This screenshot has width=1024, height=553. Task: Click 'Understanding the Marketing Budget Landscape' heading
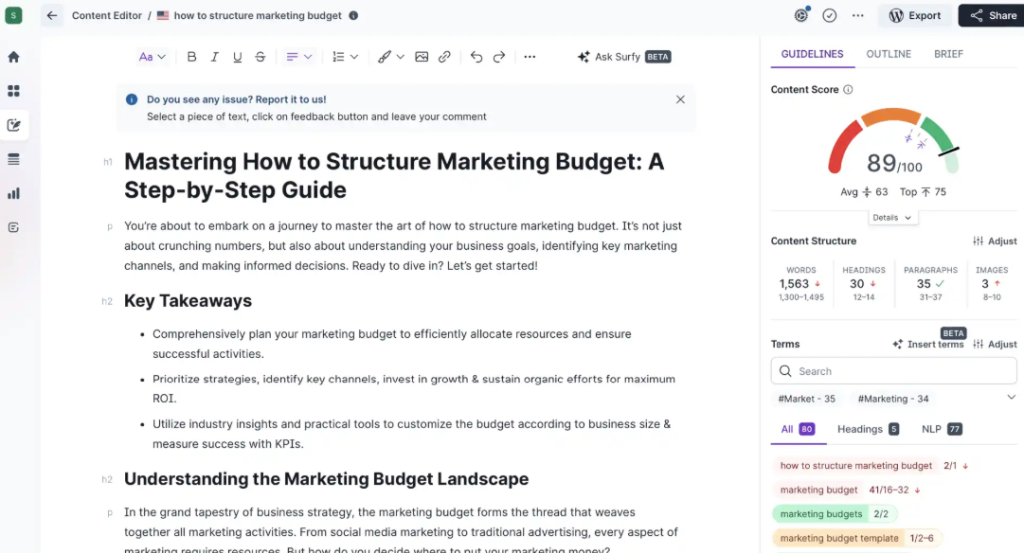[x=327, y=479]
